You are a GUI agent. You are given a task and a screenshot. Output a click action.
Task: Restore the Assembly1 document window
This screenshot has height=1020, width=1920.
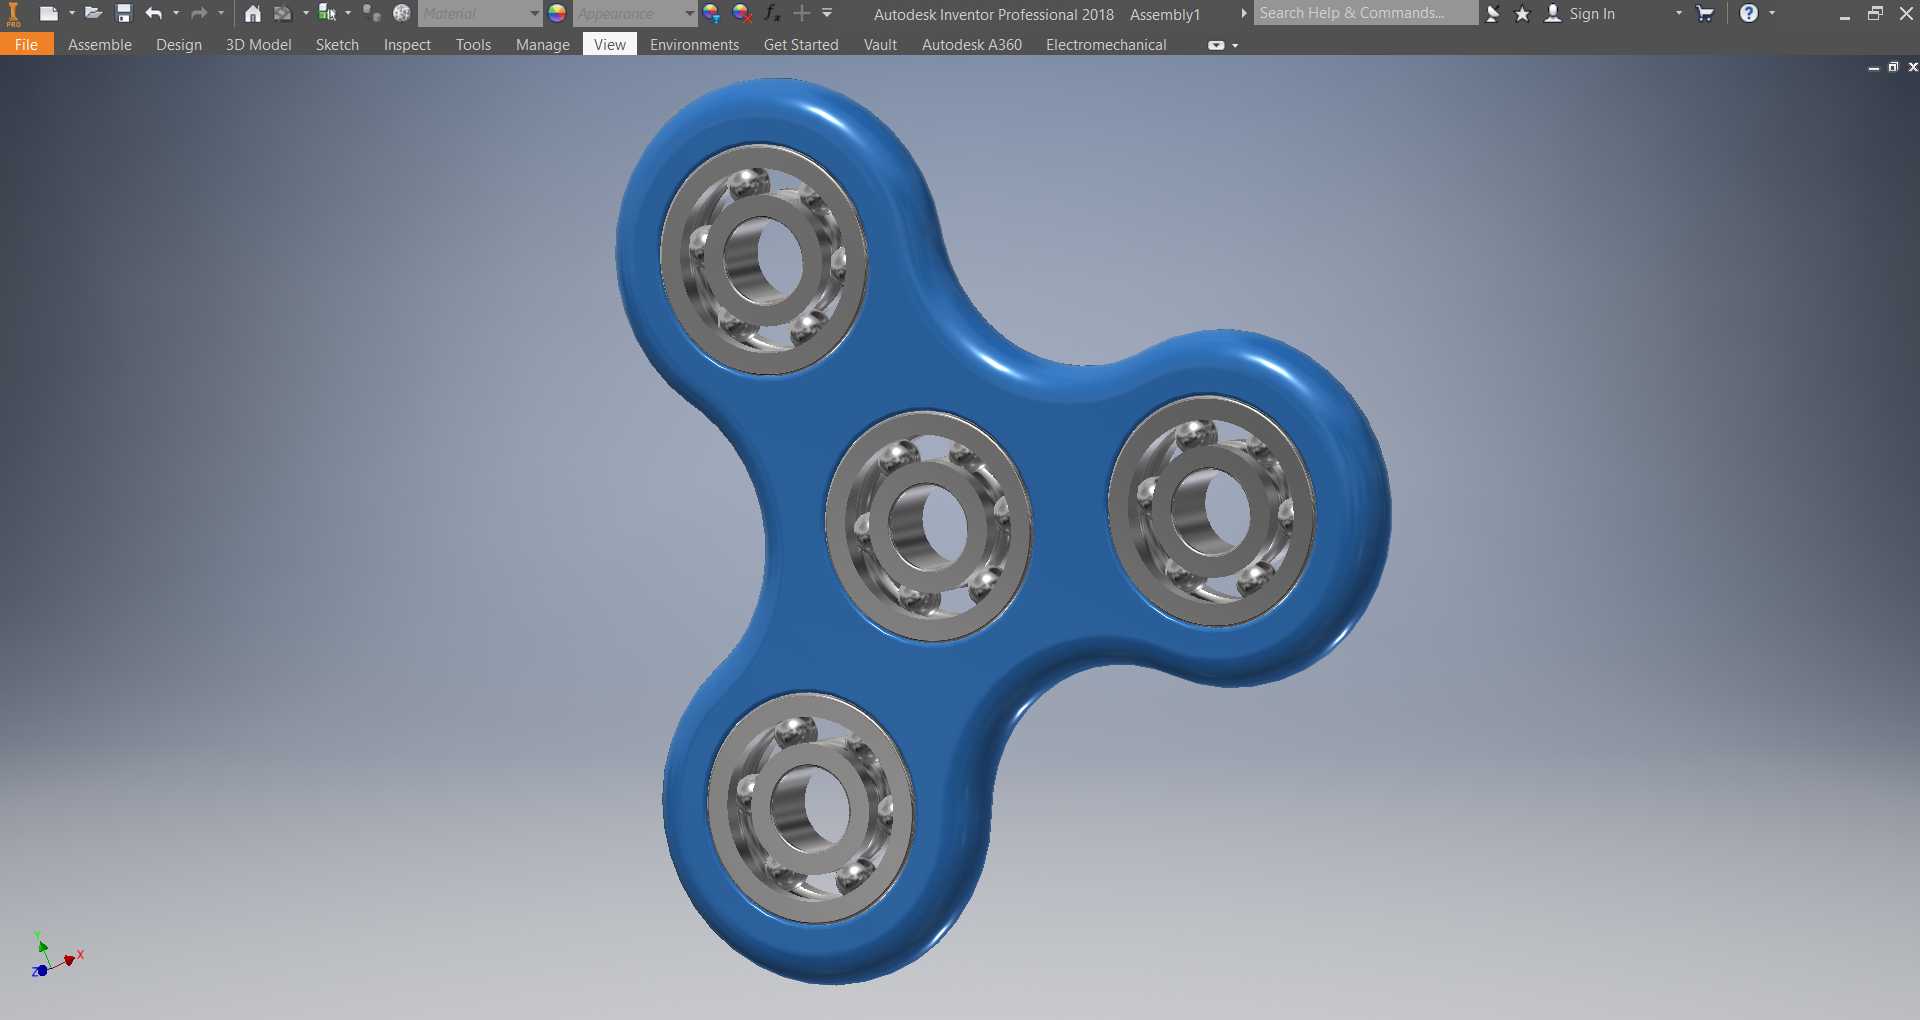click(1893, 67)
